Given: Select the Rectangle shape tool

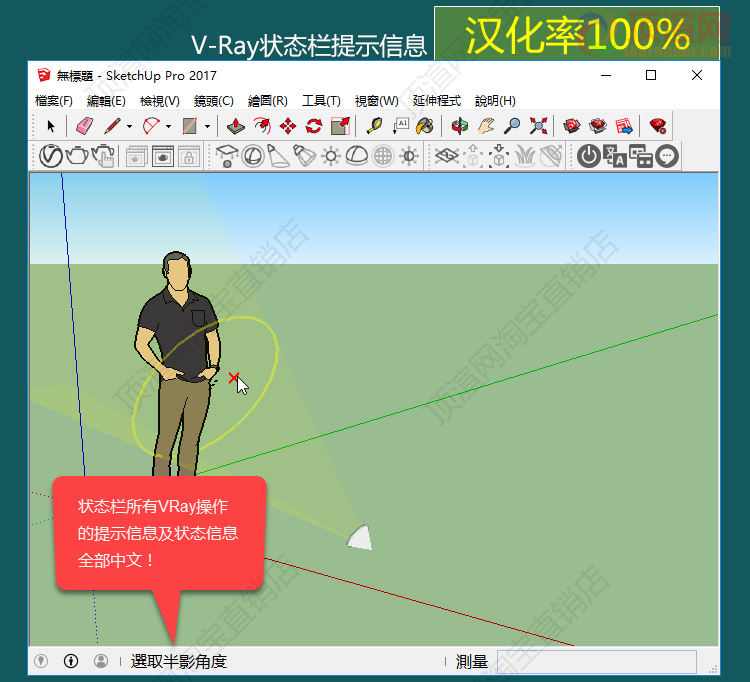Looking at the screenshot, I should pos(190,126).
